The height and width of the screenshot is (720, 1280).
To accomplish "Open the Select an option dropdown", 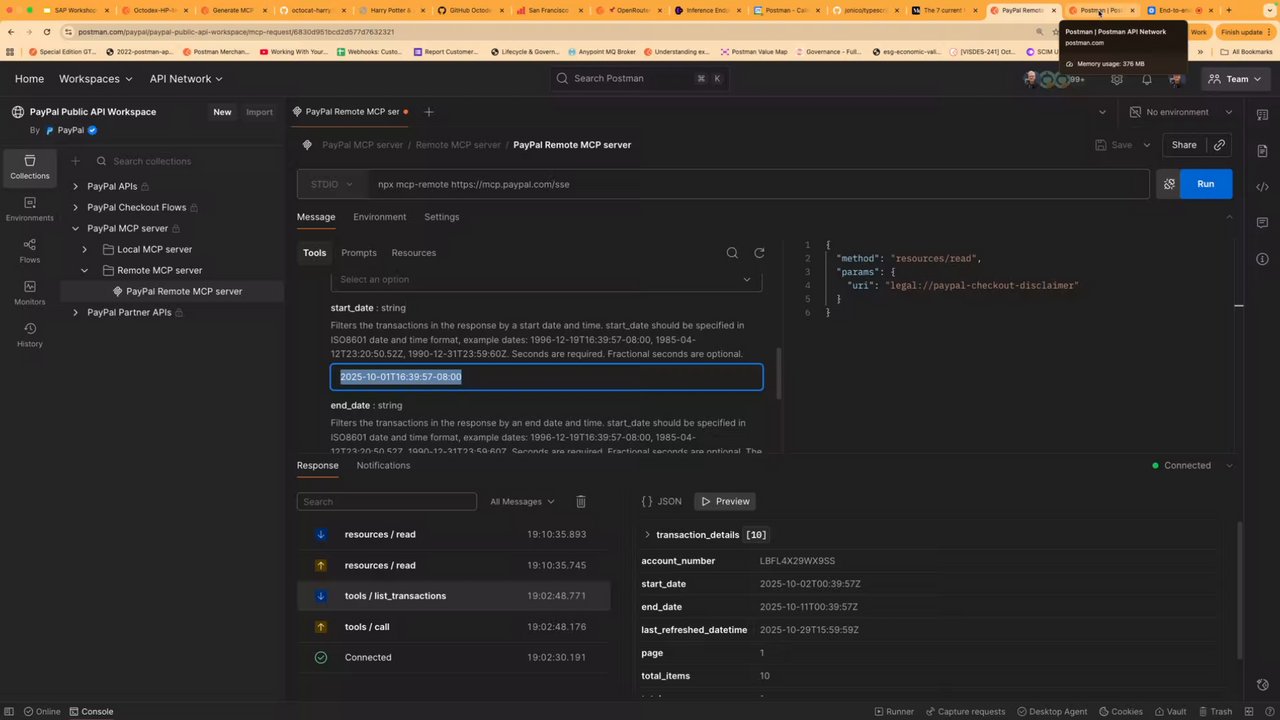I will 546,280.
